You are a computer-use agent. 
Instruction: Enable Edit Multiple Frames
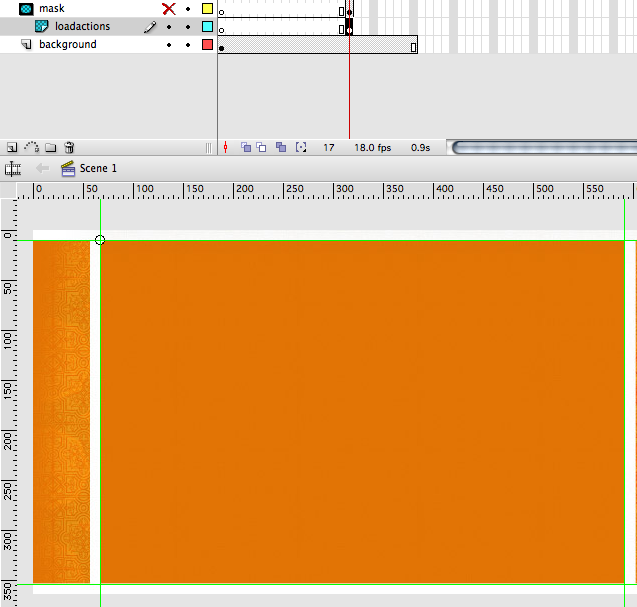click(x=281, y=147)
